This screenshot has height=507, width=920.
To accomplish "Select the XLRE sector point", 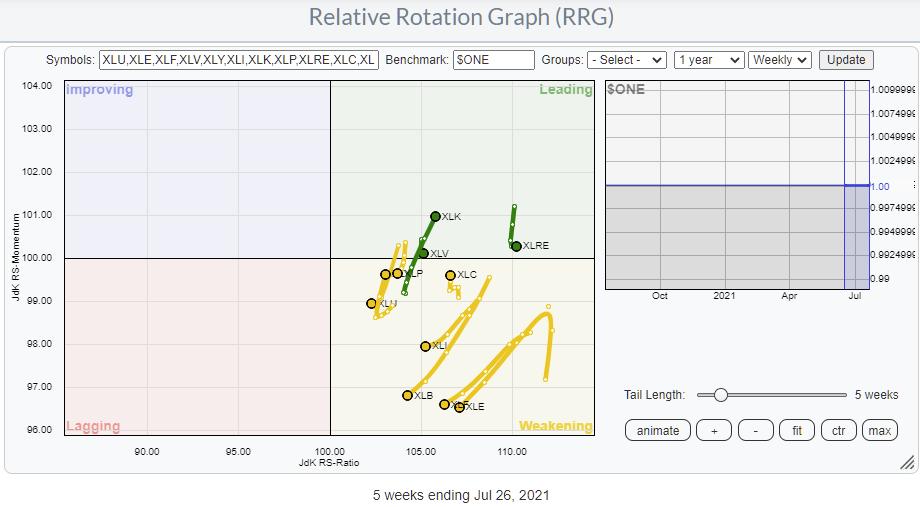I will coord(516,246).
